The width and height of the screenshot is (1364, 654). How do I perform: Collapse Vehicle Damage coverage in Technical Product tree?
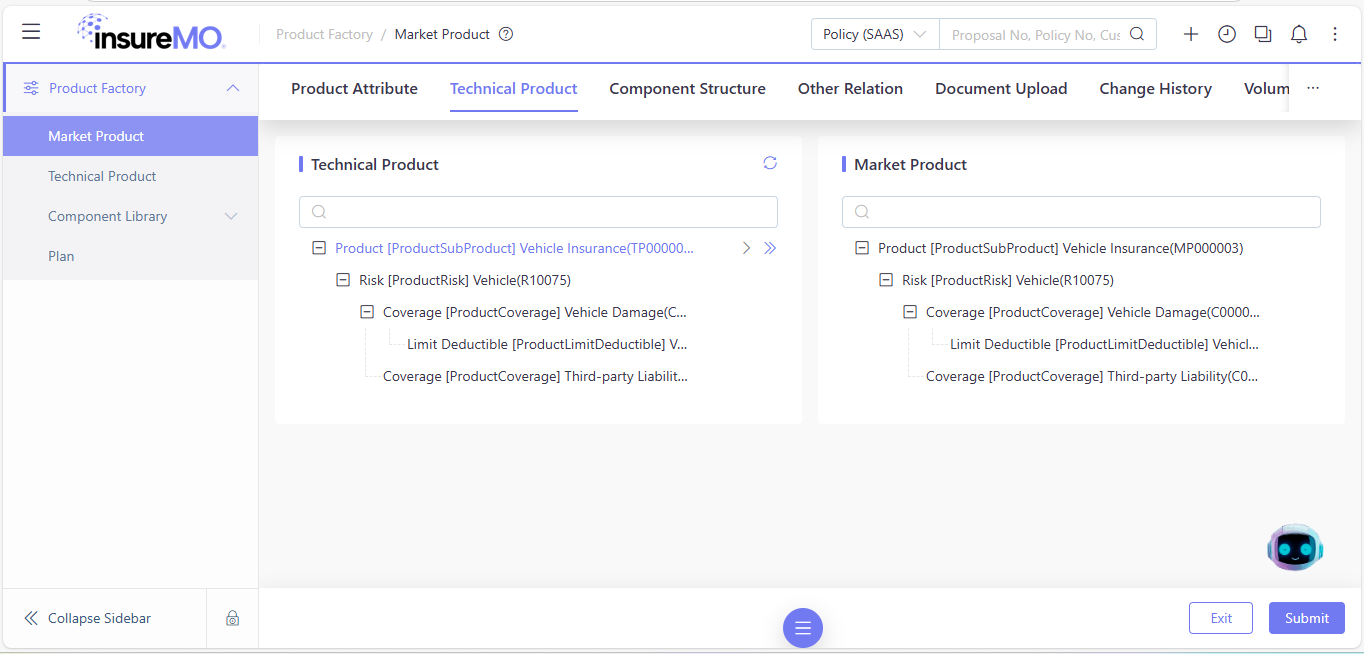[367, 312]
